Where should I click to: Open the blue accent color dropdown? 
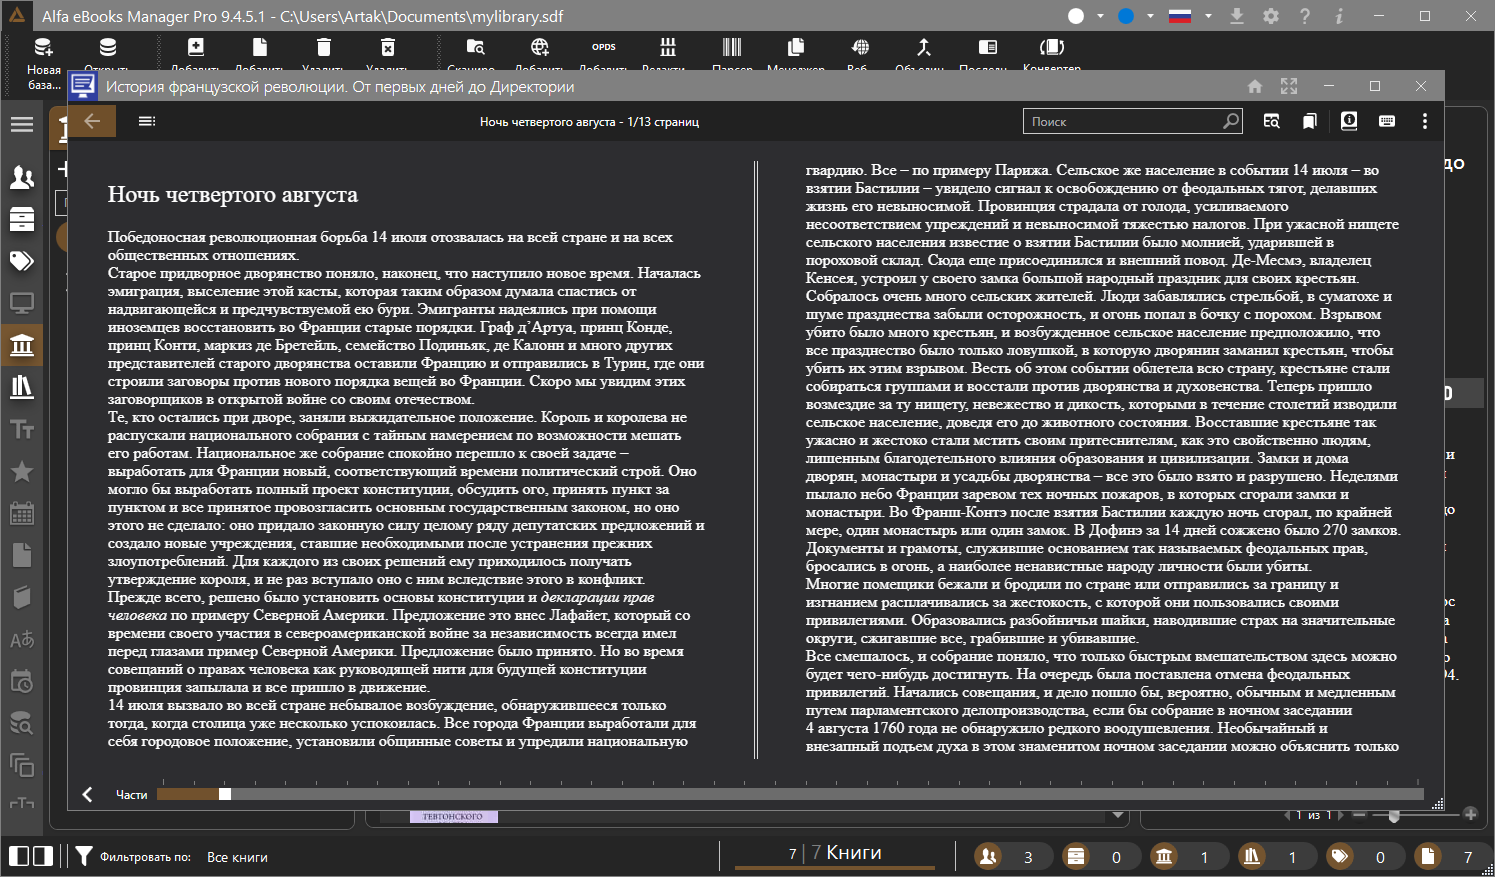(x=1150, y=16)
